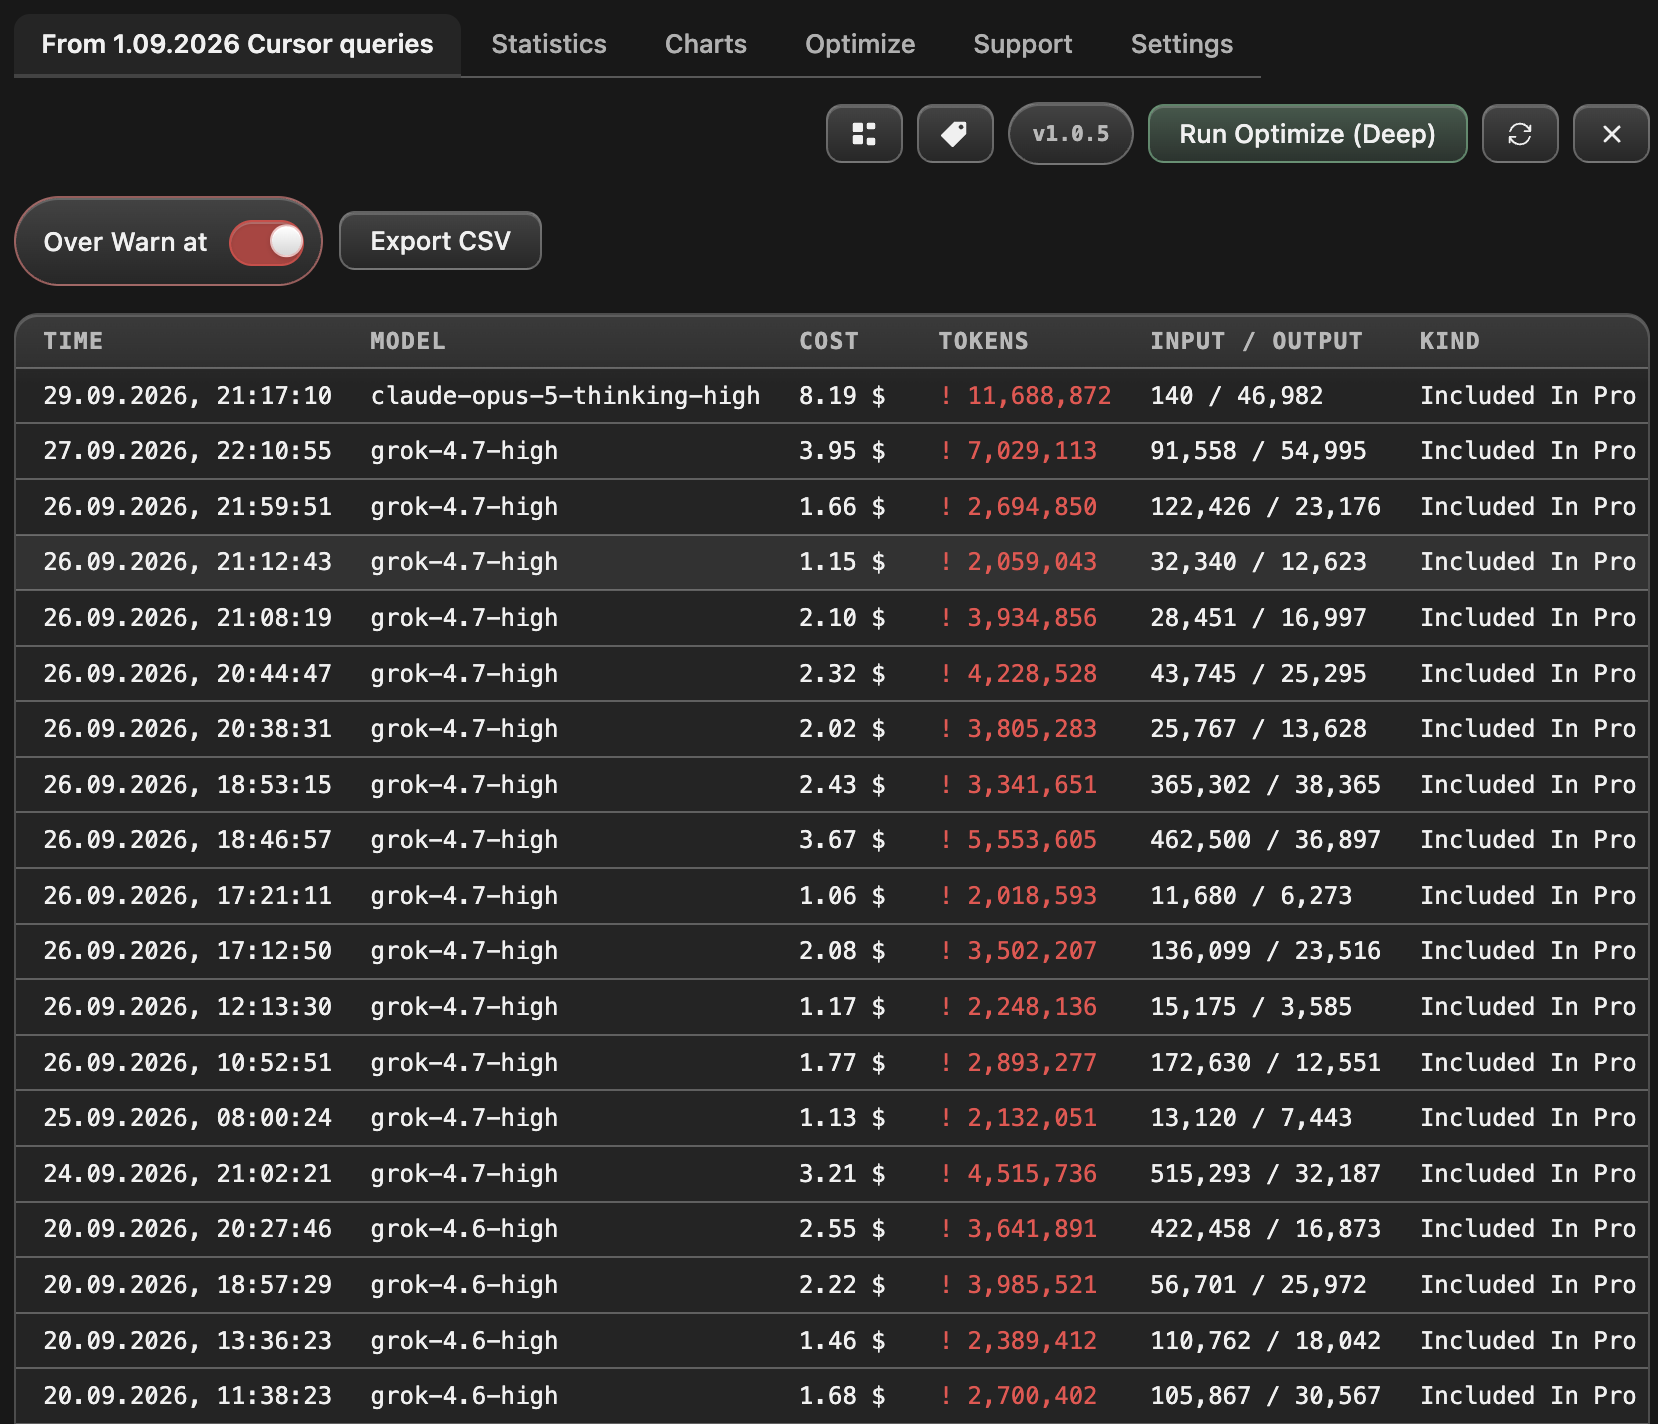Toggle the Over Warn at switch

tap(267, 242)
